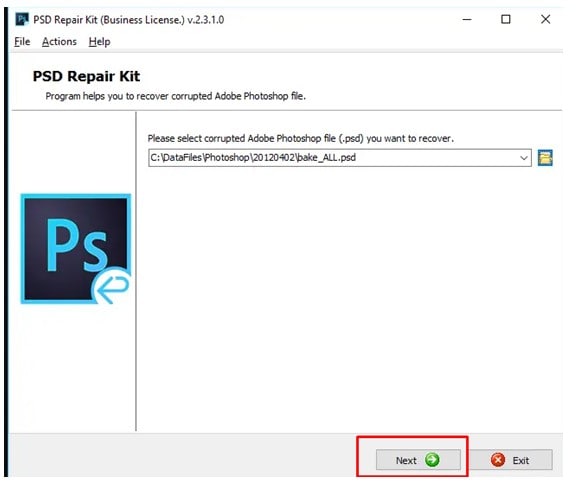Click the Next button label

coord(406,460)
